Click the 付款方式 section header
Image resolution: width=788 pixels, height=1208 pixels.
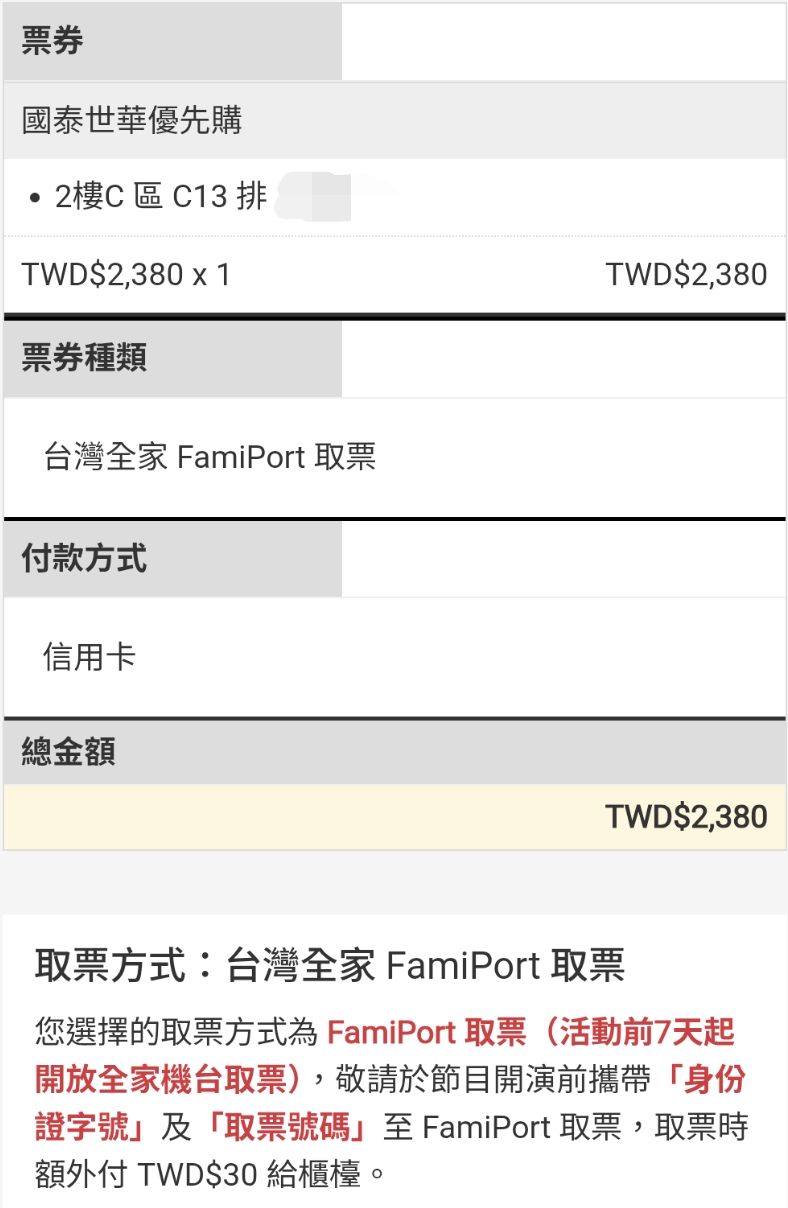click(x=84, y=558)
